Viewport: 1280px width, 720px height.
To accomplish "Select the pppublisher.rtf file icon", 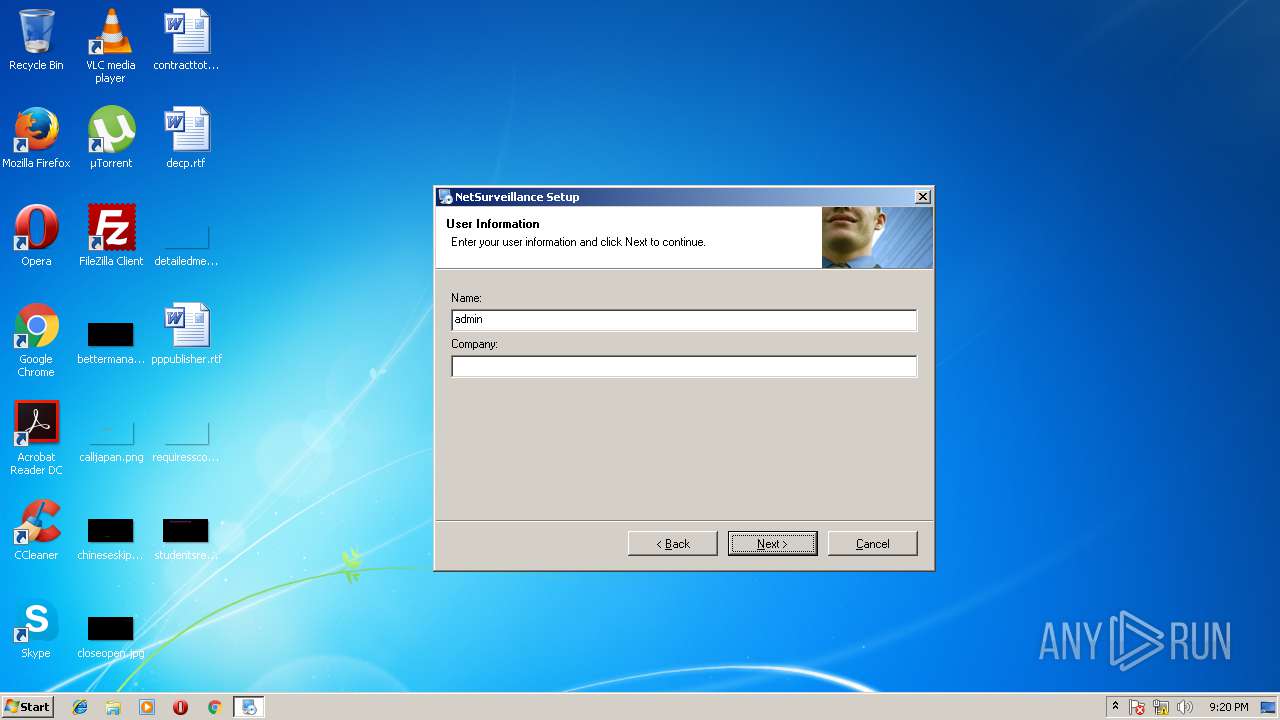I will (x=186, y=334).
